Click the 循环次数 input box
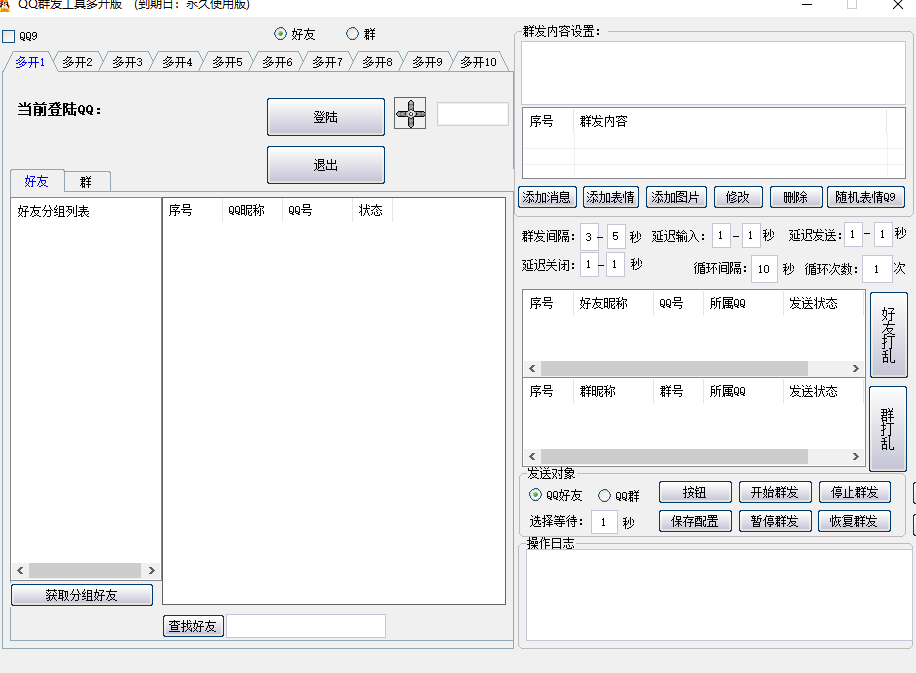The height and width of the screenshot is (673, 916). point(876,269)
